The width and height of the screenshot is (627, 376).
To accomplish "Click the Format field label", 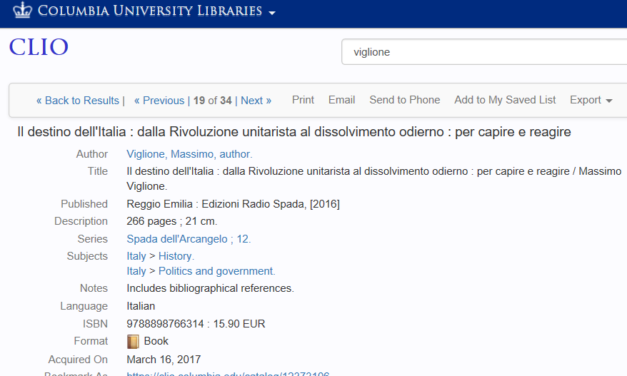I will [x=91, y=341].
